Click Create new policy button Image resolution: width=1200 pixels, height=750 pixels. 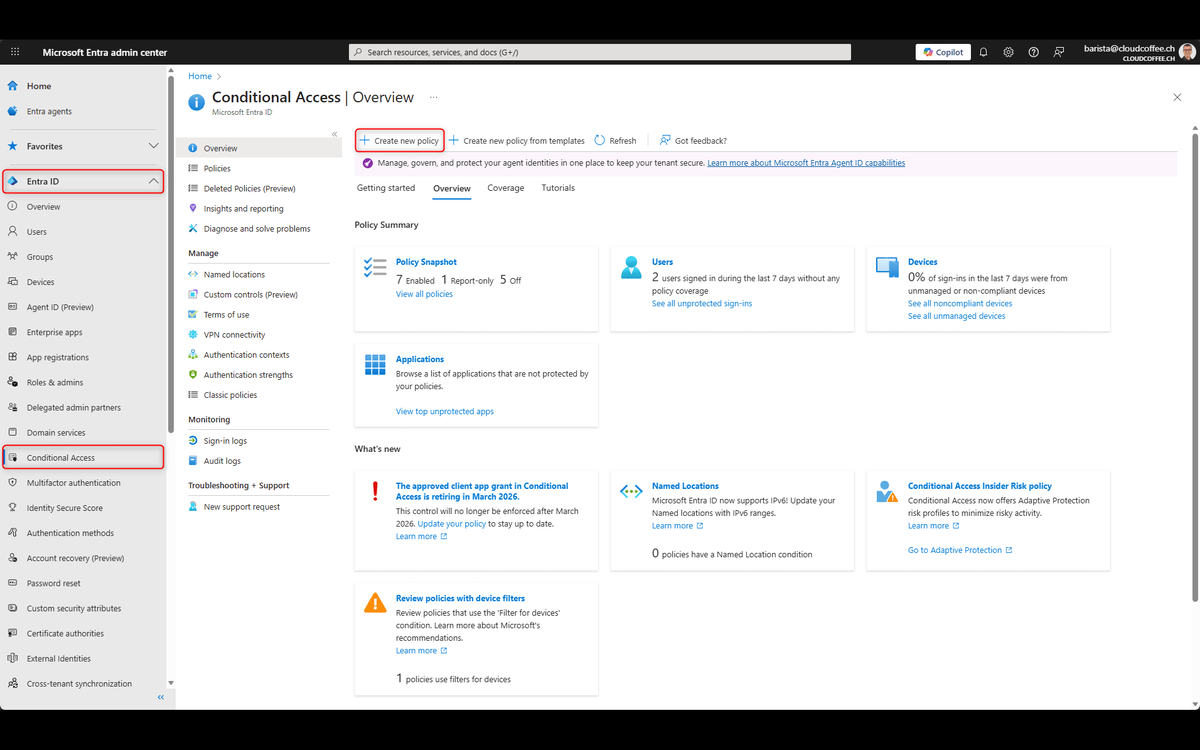[399, 141]
